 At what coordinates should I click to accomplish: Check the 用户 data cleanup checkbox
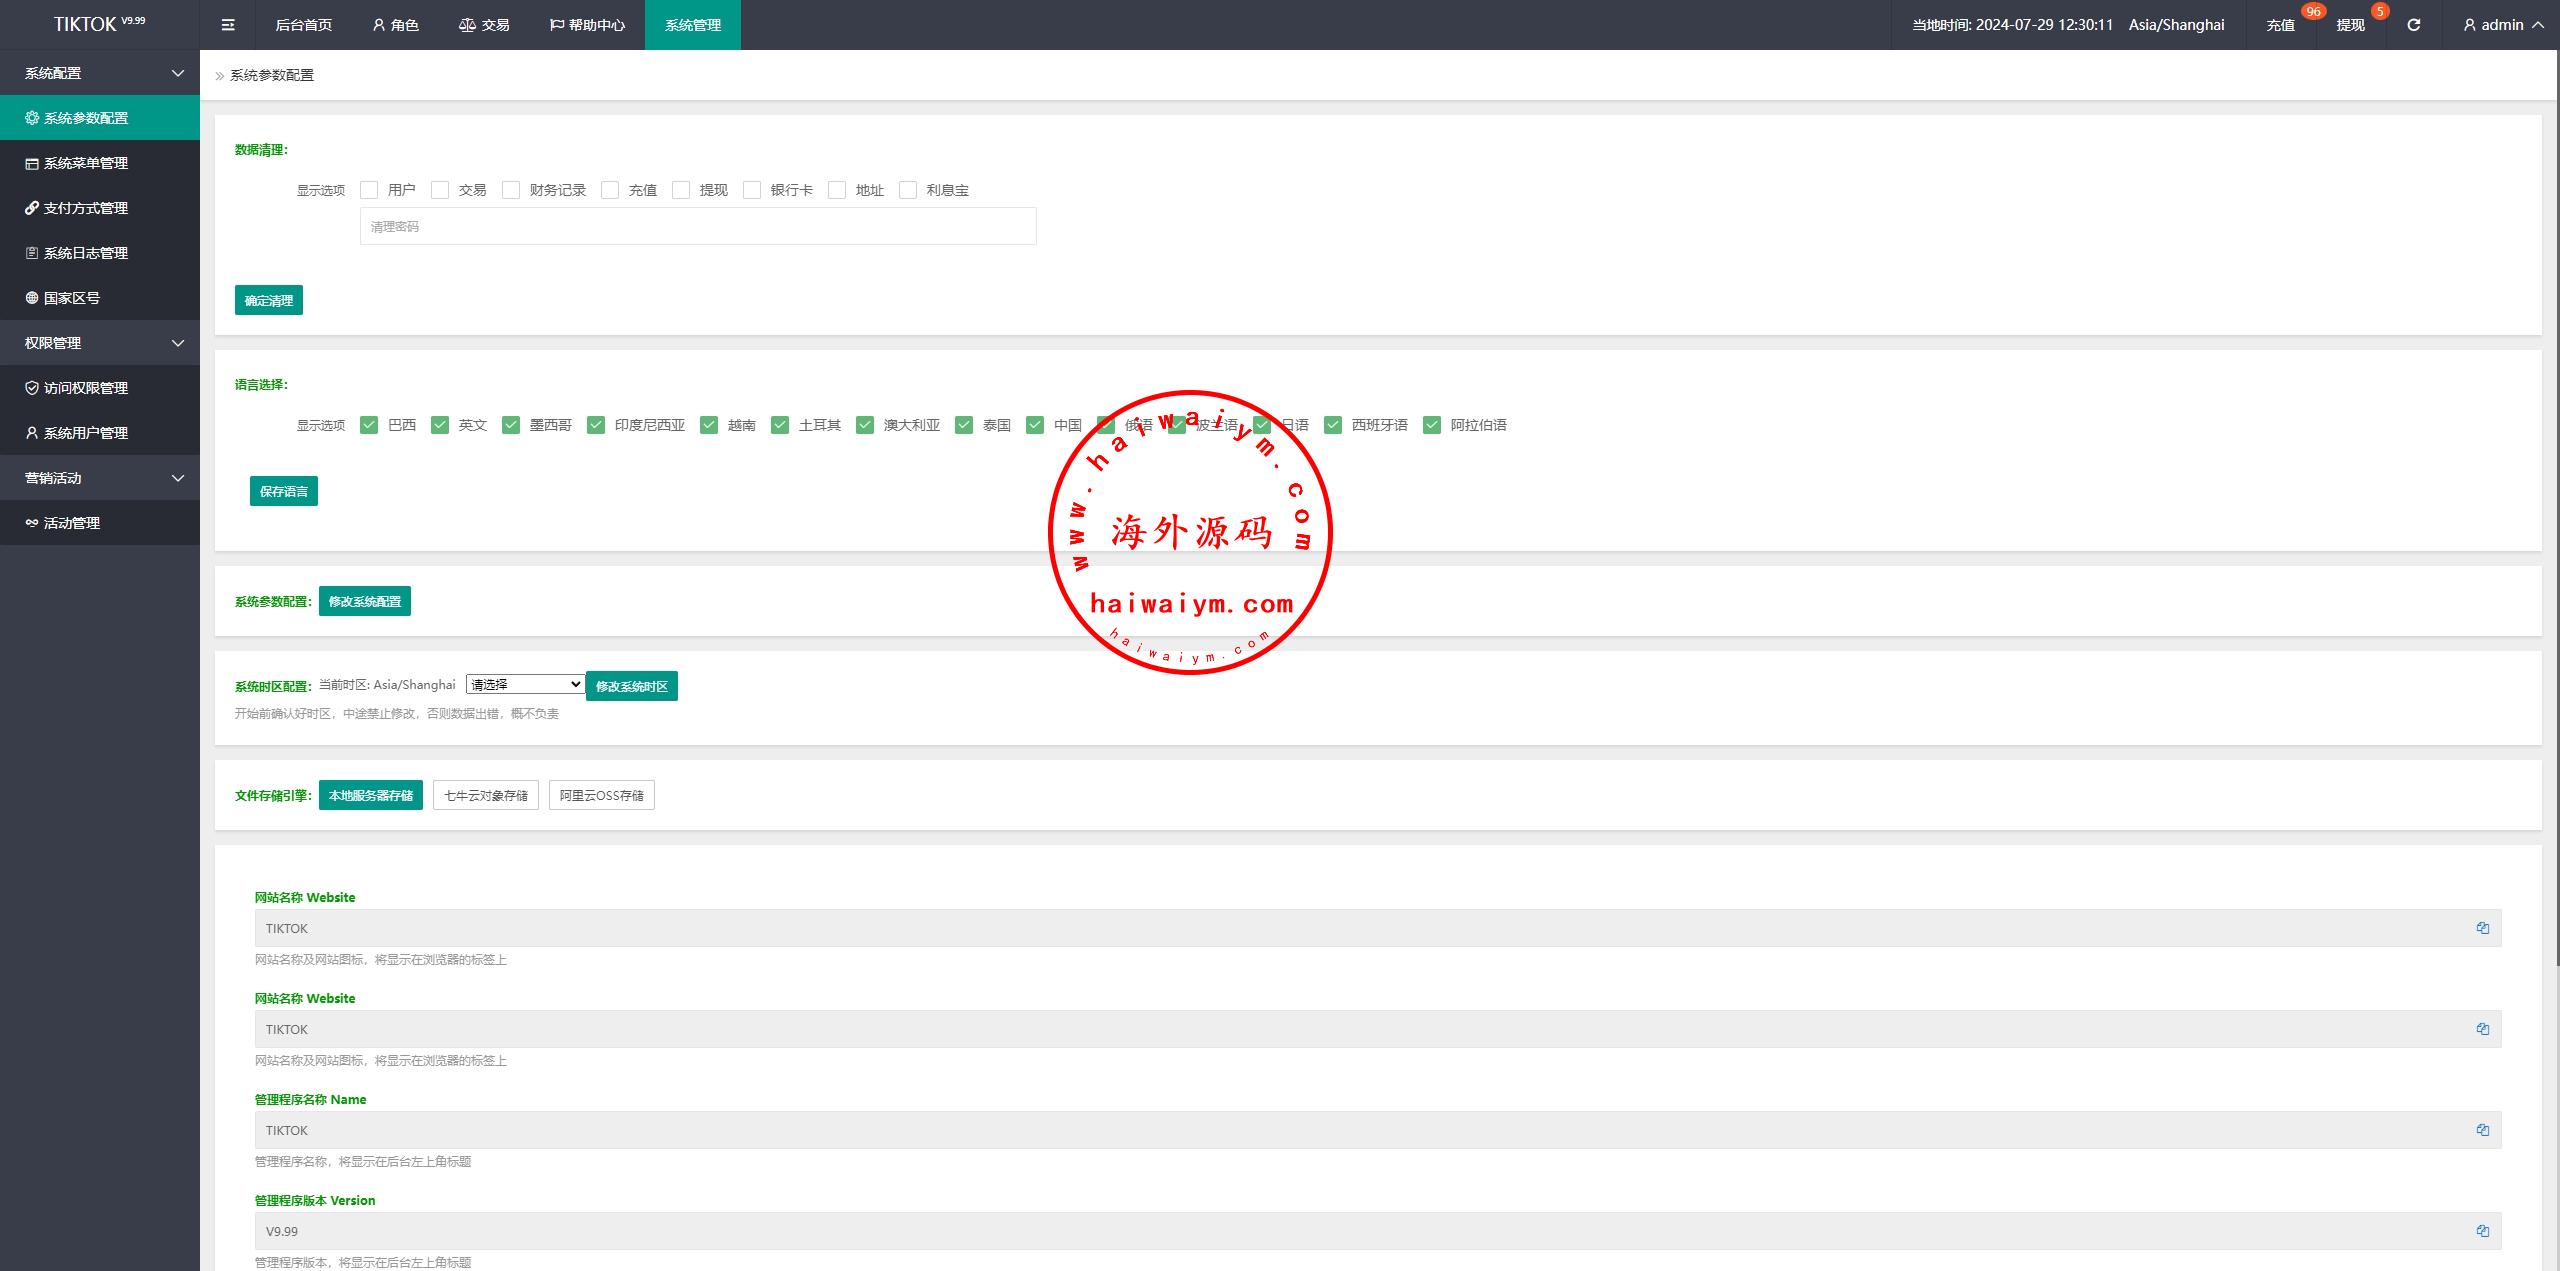point(369,190)
